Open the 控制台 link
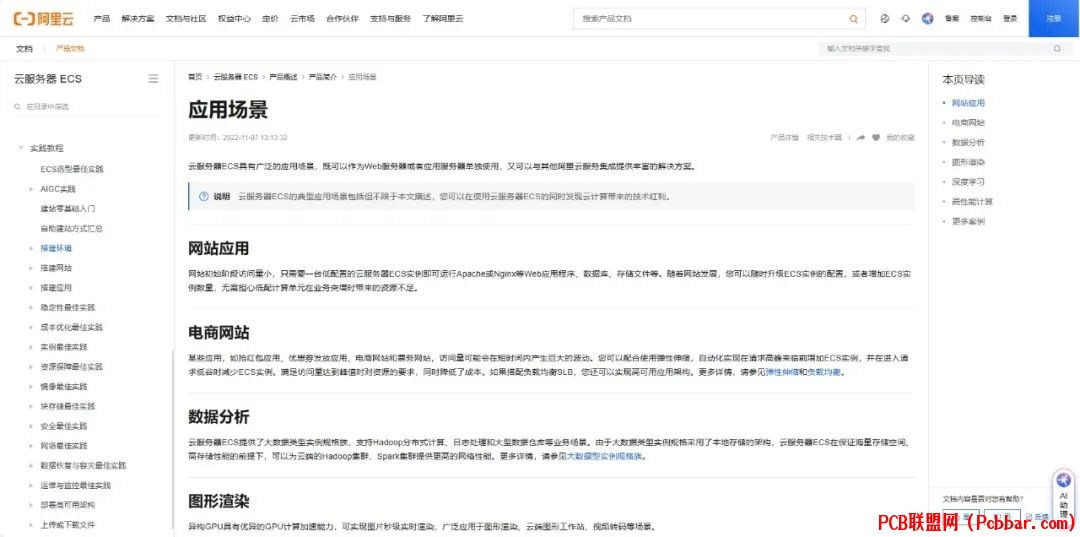This screenshot has height=537, width=1080. 981,19
